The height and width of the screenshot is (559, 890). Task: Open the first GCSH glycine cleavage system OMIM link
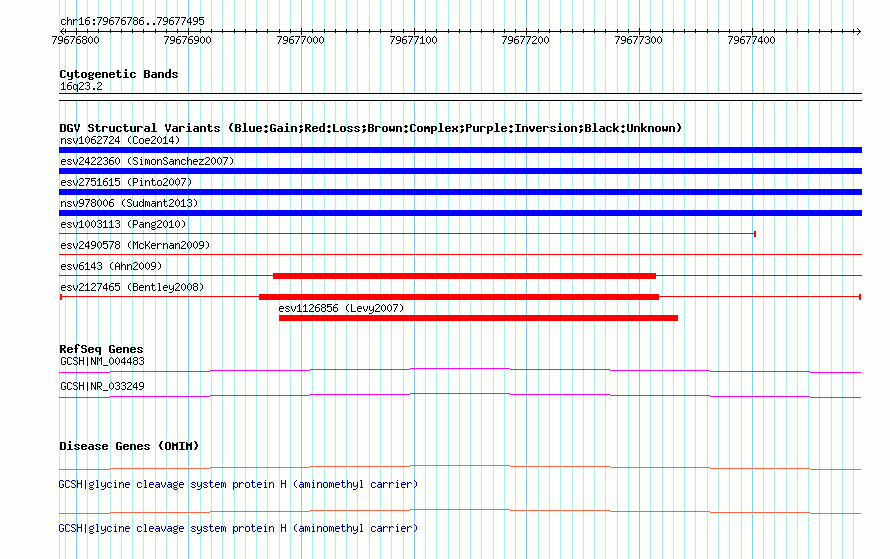coord(238,484)
